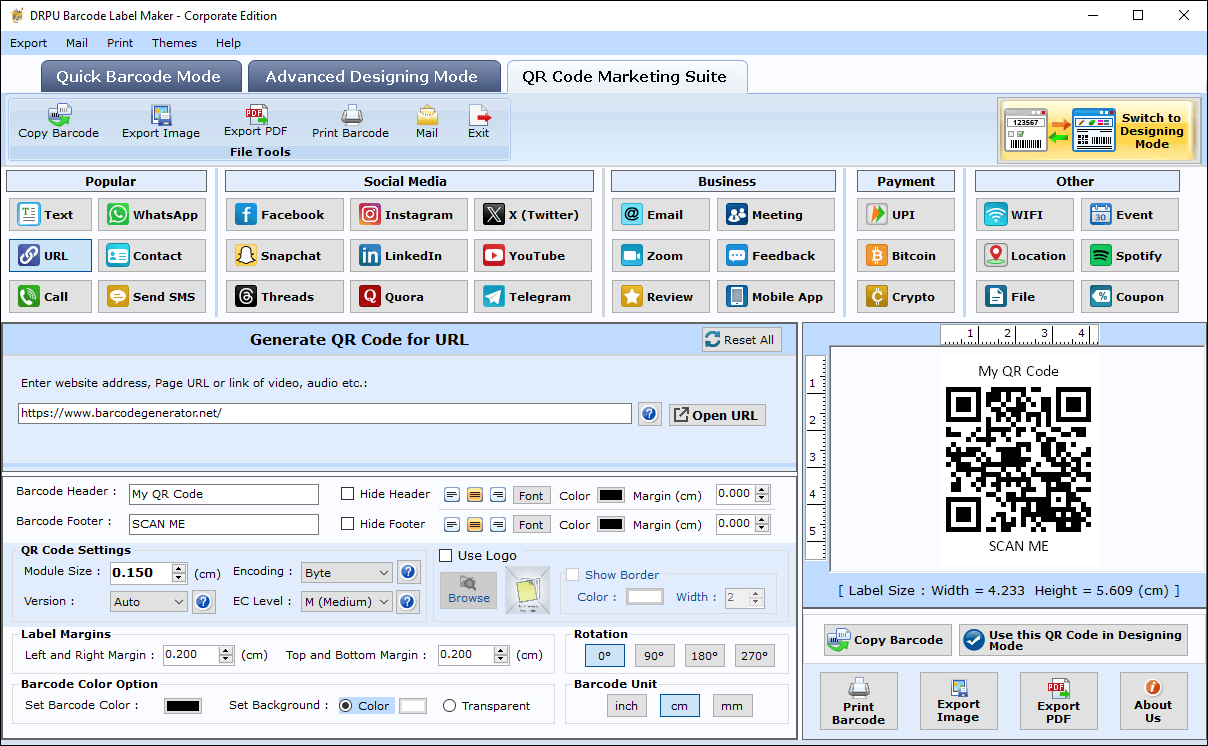Viewport: 1208px width, 746px height.
Task: Click the EC Level help icon
Action: (408, 601)
